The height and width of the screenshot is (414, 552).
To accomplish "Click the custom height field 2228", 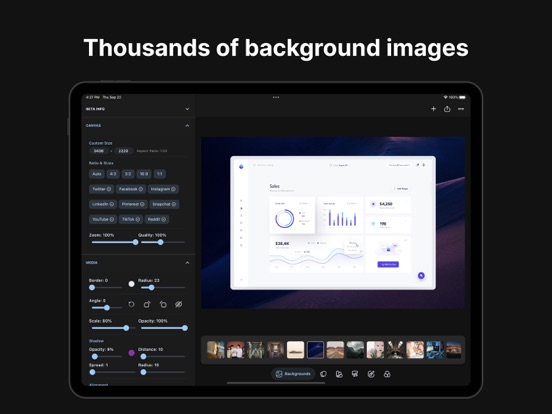I will tap(123, 151).
